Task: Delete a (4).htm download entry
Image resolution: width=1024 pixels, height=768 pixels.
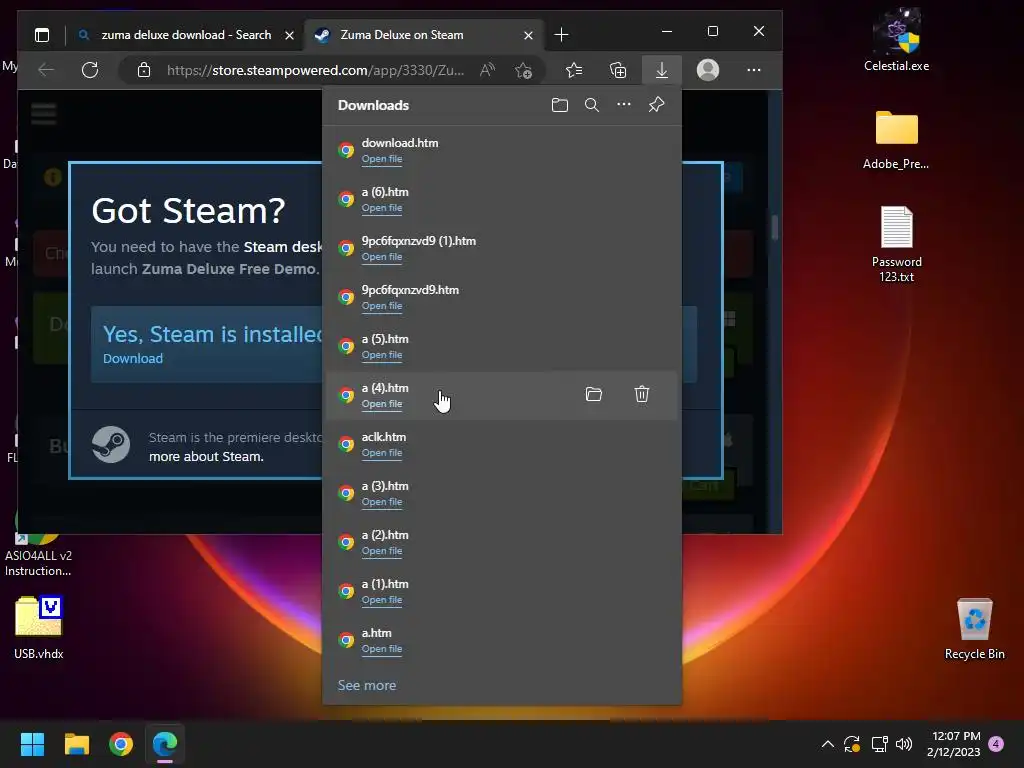Action: click(642, 394)
